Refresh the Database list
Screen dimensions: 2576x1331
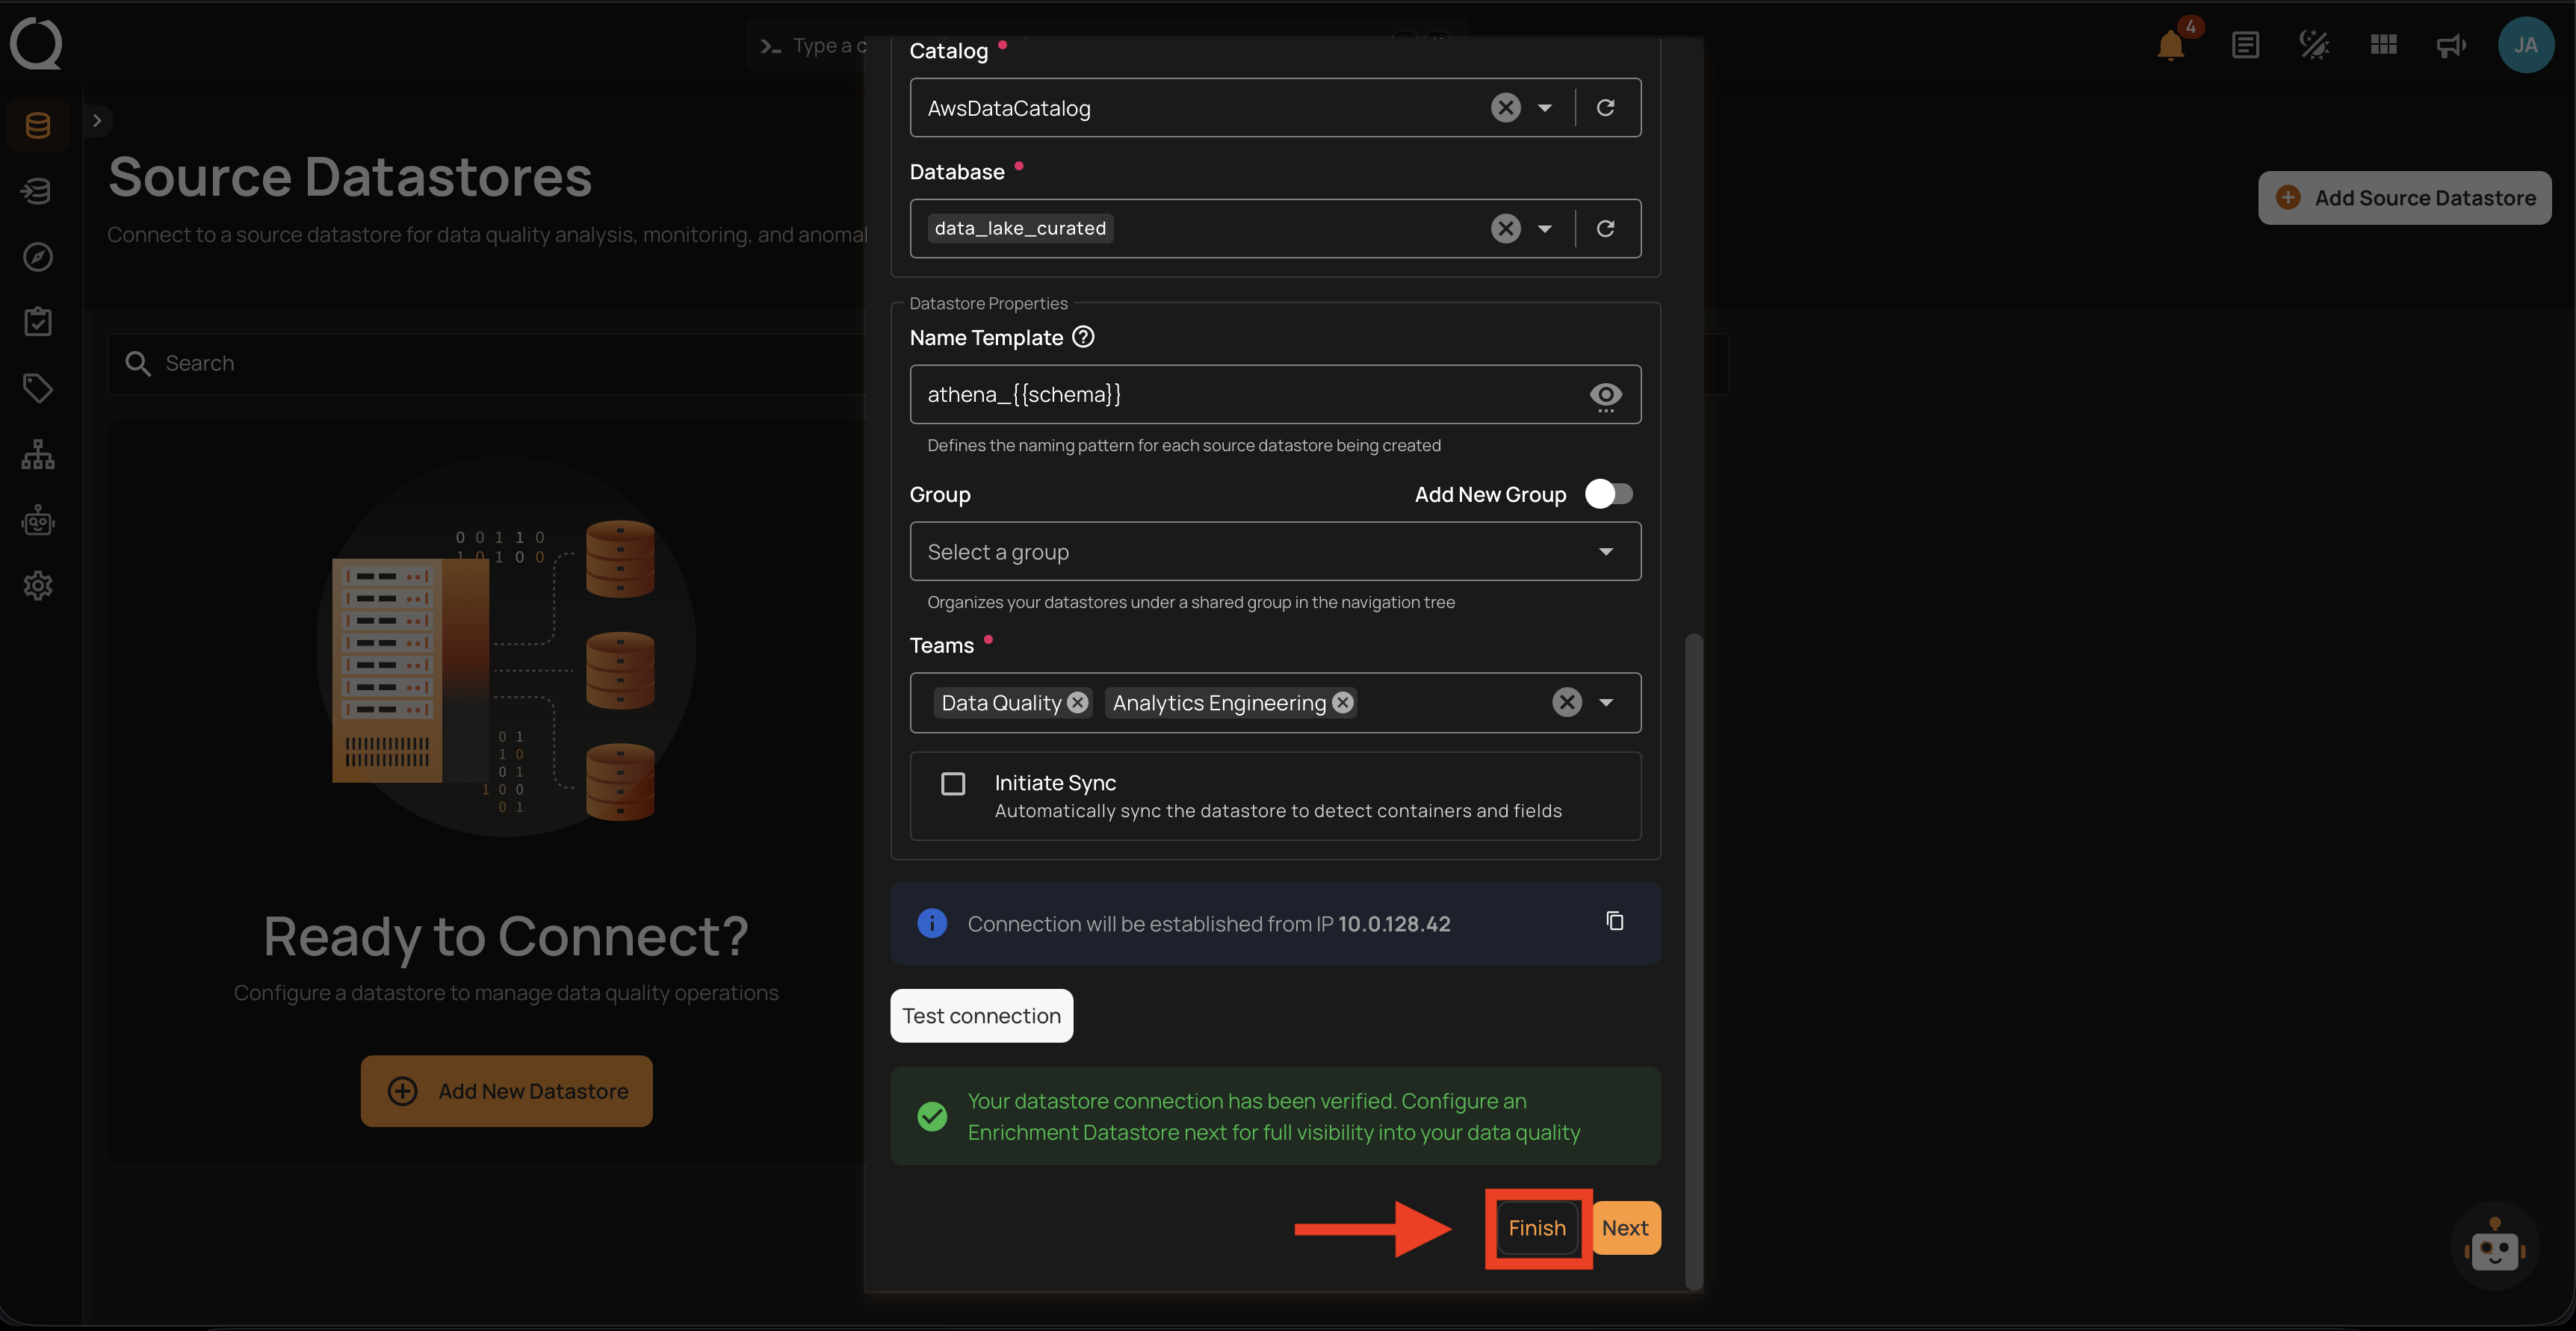[x=1605, y=229]
